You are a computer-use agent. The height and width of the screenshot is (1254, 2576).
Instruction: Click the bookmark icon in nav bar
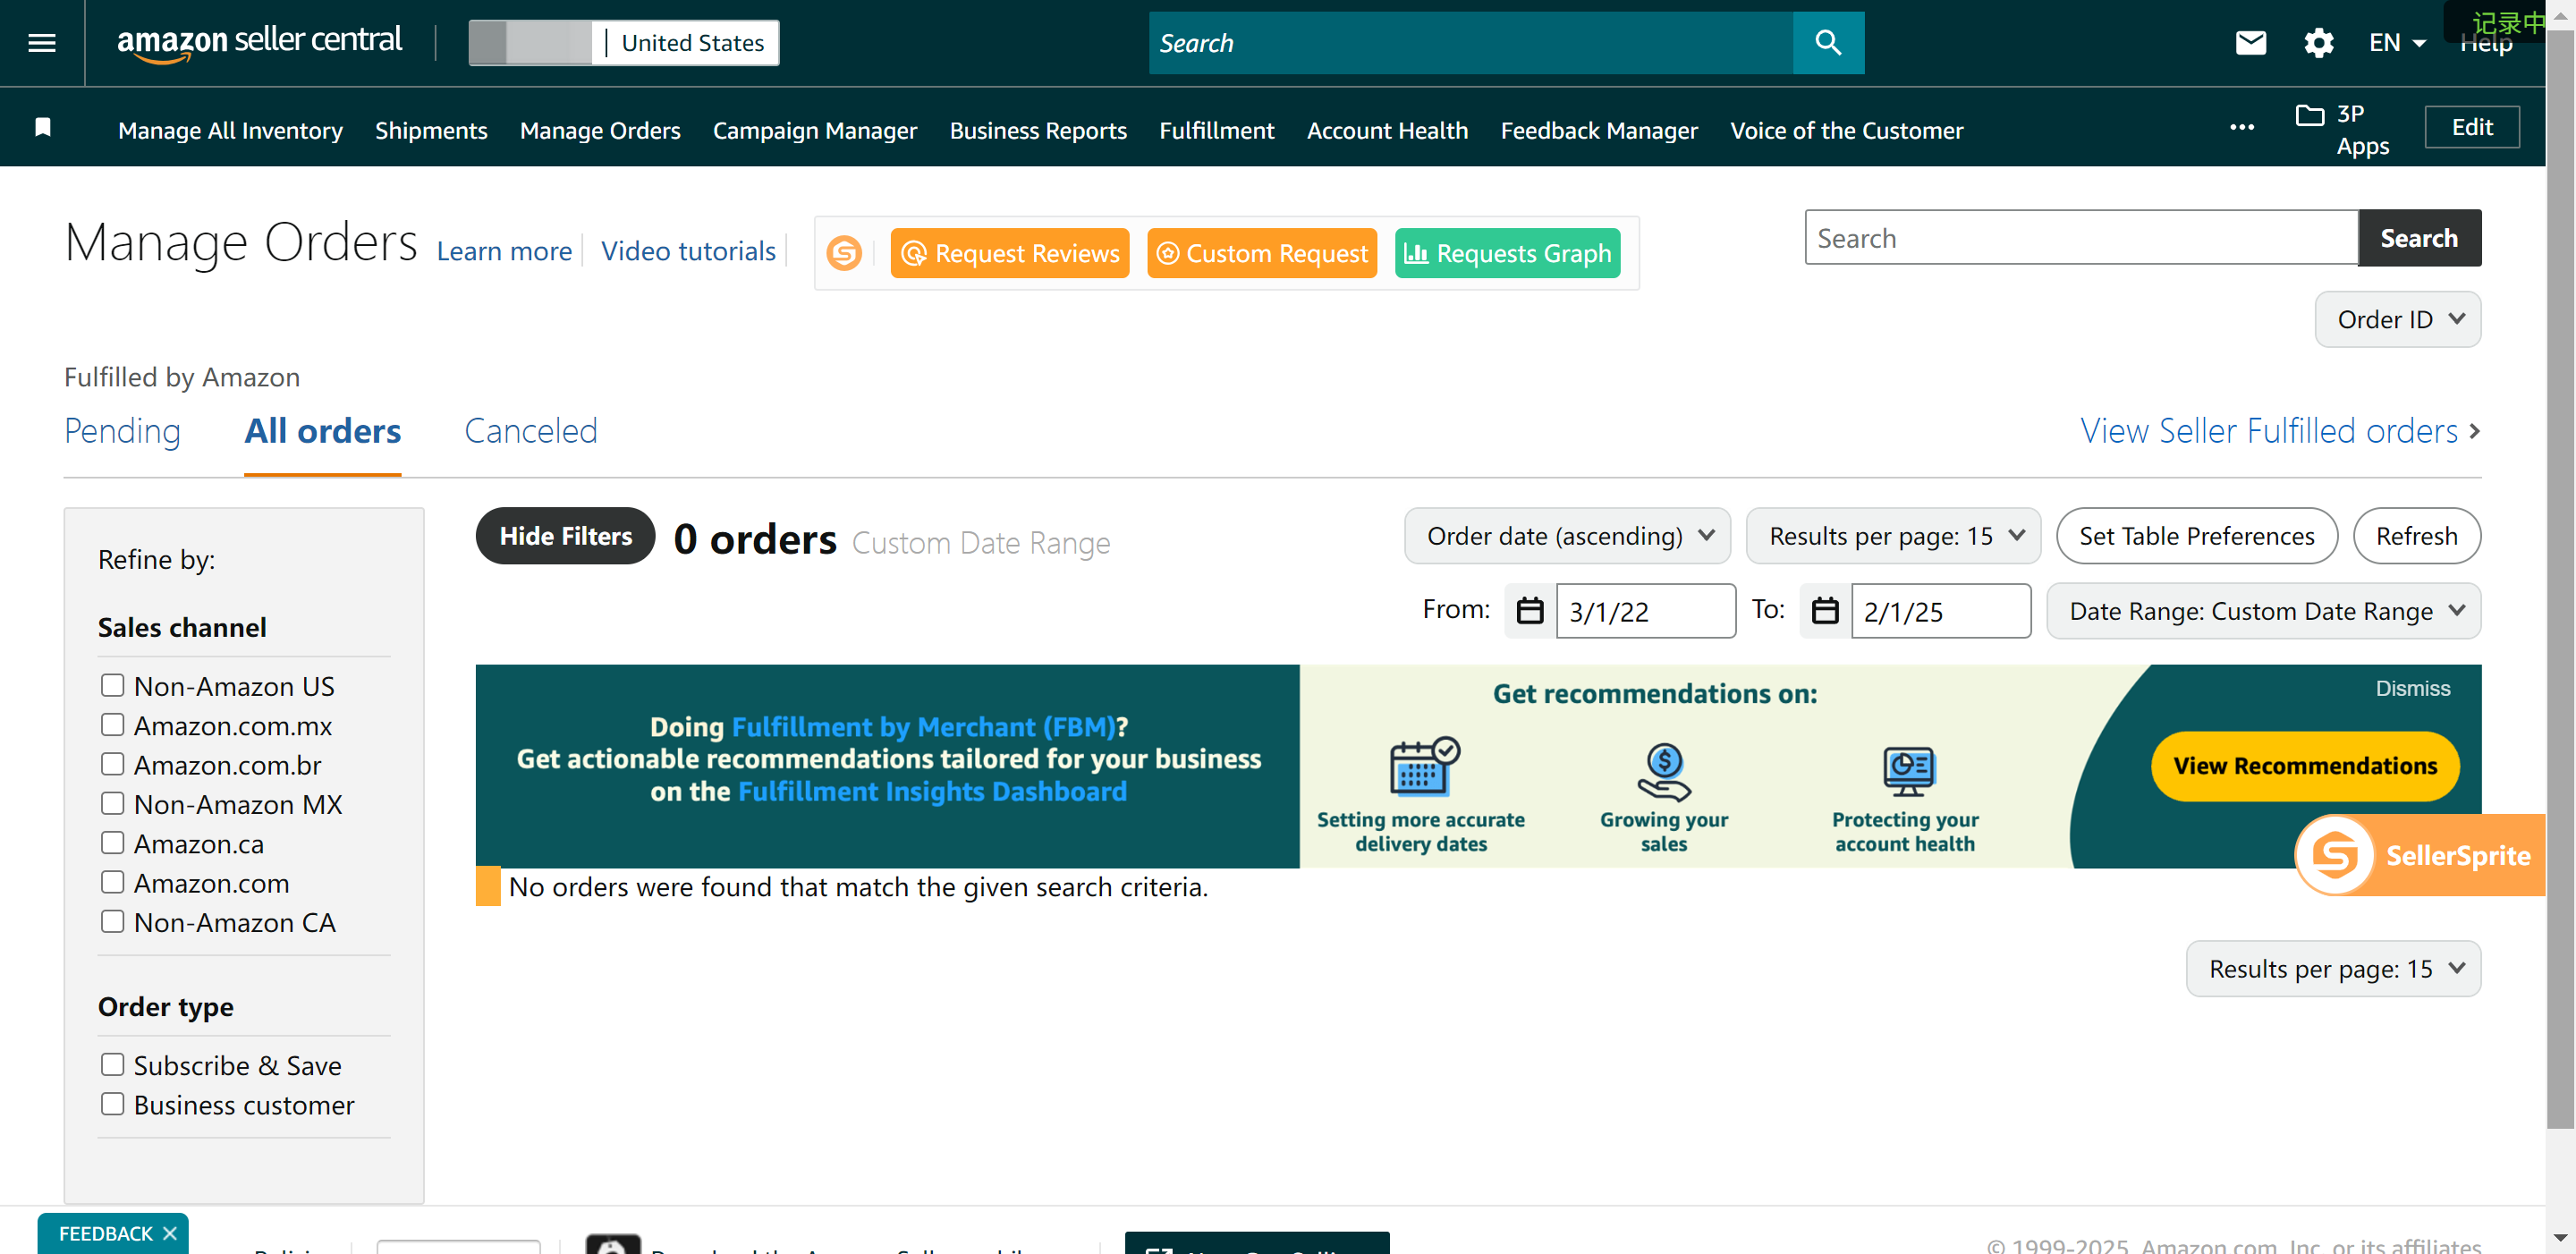point(43,128)
